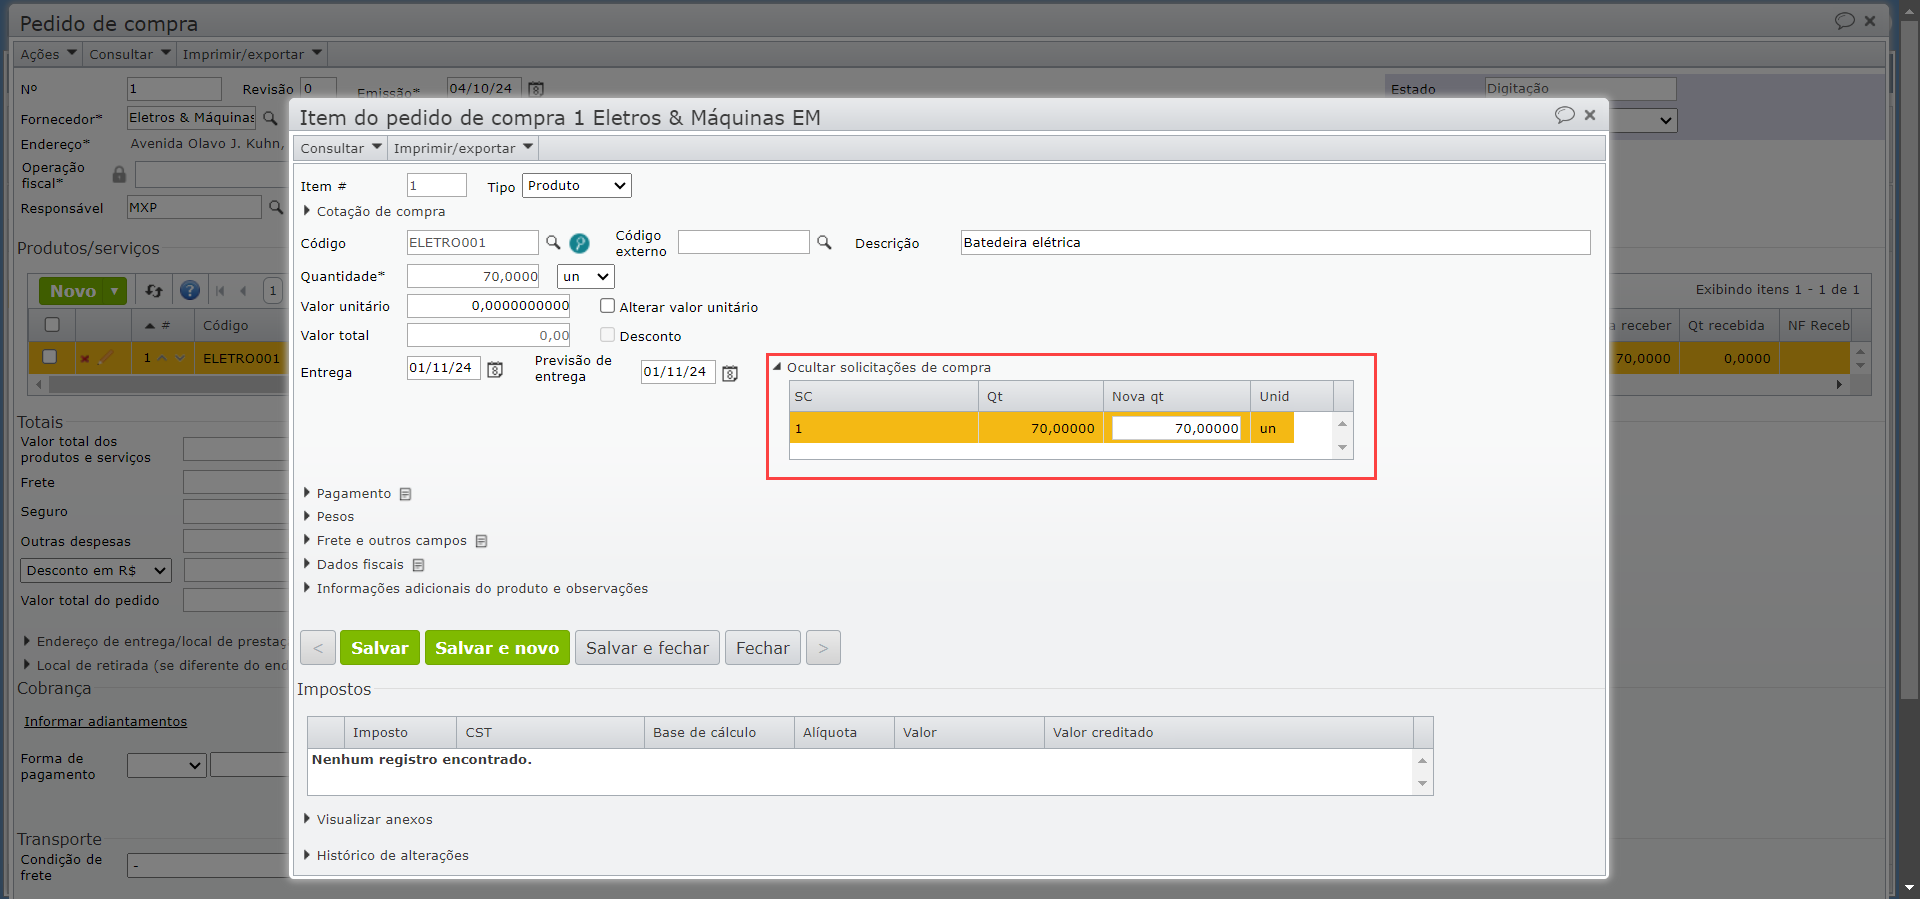The image size is (1920, 899).
Task: Open the comment bubble on Pedido de compra window
Action: pyautogui.click(x=1844, y=21)
